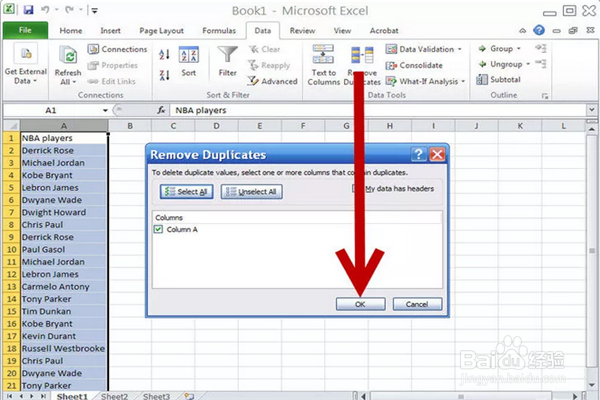Click Advanced filter option
This screenshot has height=400, width=600.
272,81
